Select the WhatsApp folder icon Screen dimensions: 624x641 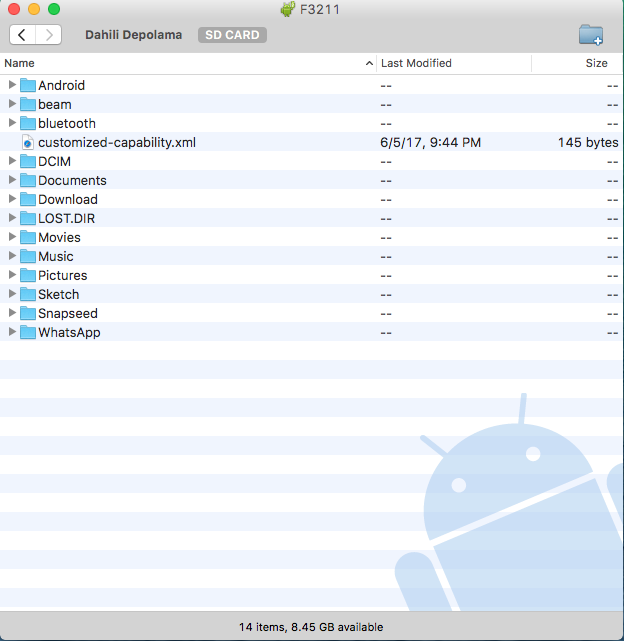pyautogui.click(x=28, y=332)
